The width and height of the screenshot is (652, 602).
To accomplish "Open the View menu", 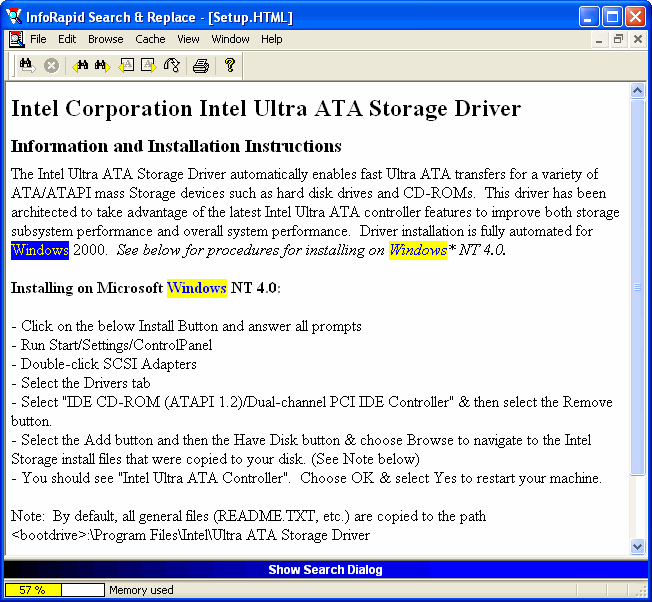I will [188, 39].
